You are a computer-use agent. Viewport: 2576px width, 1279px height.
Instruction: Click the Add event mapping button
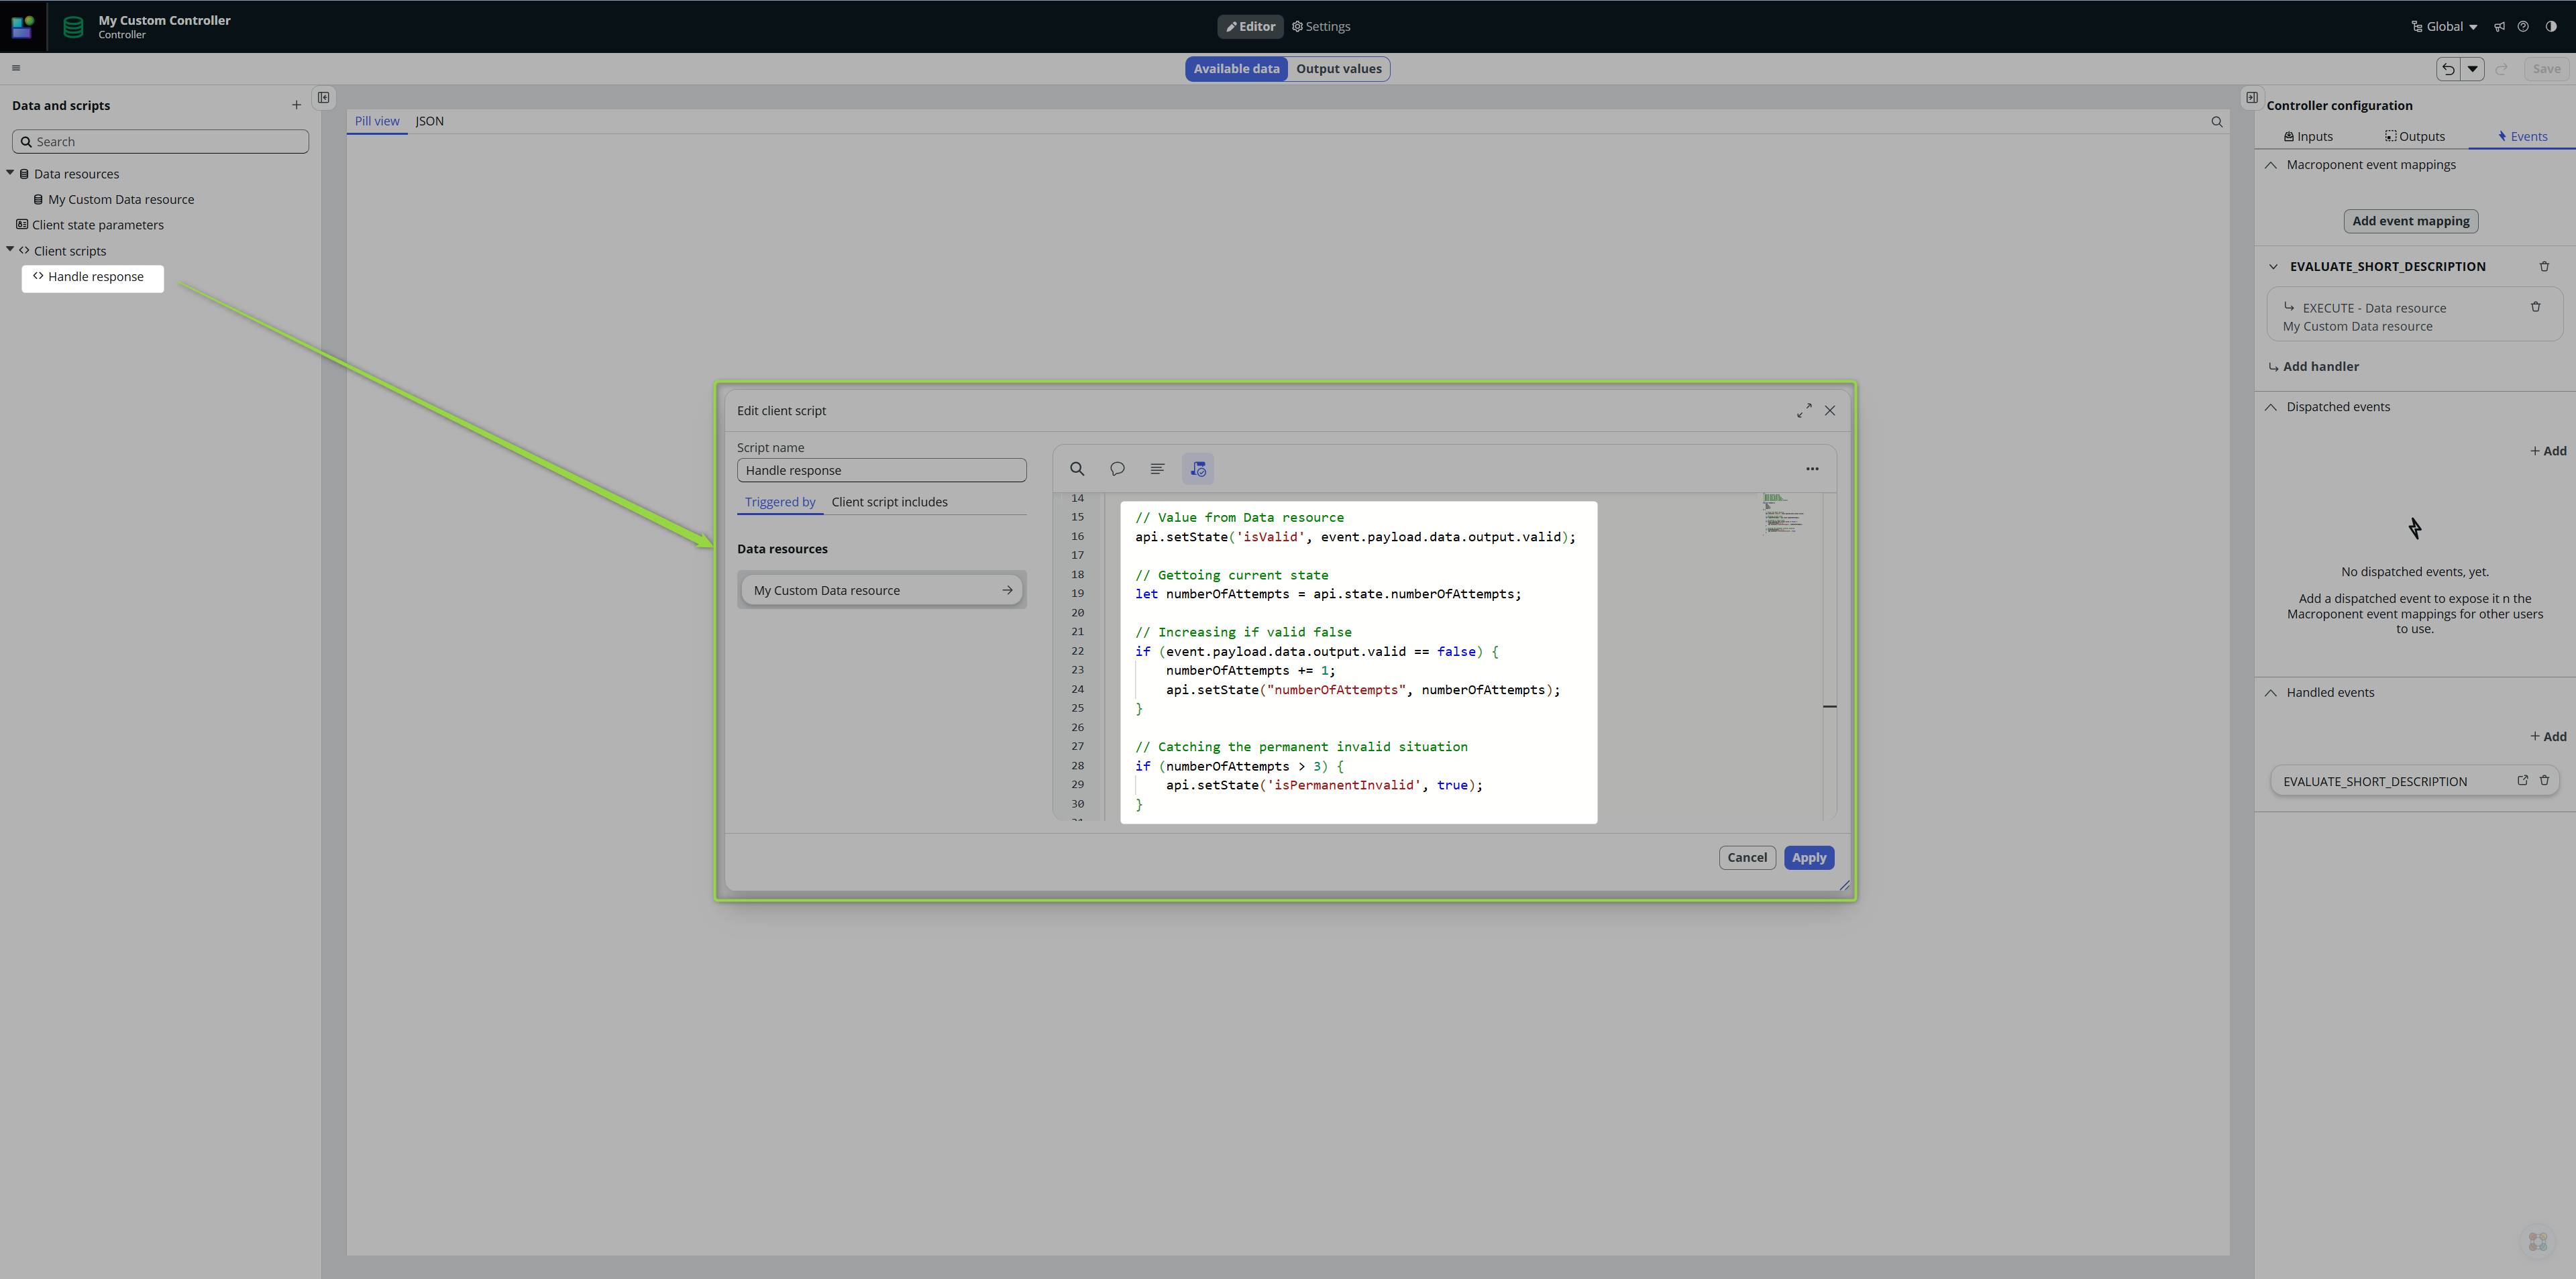click(x=2410, y=221)
